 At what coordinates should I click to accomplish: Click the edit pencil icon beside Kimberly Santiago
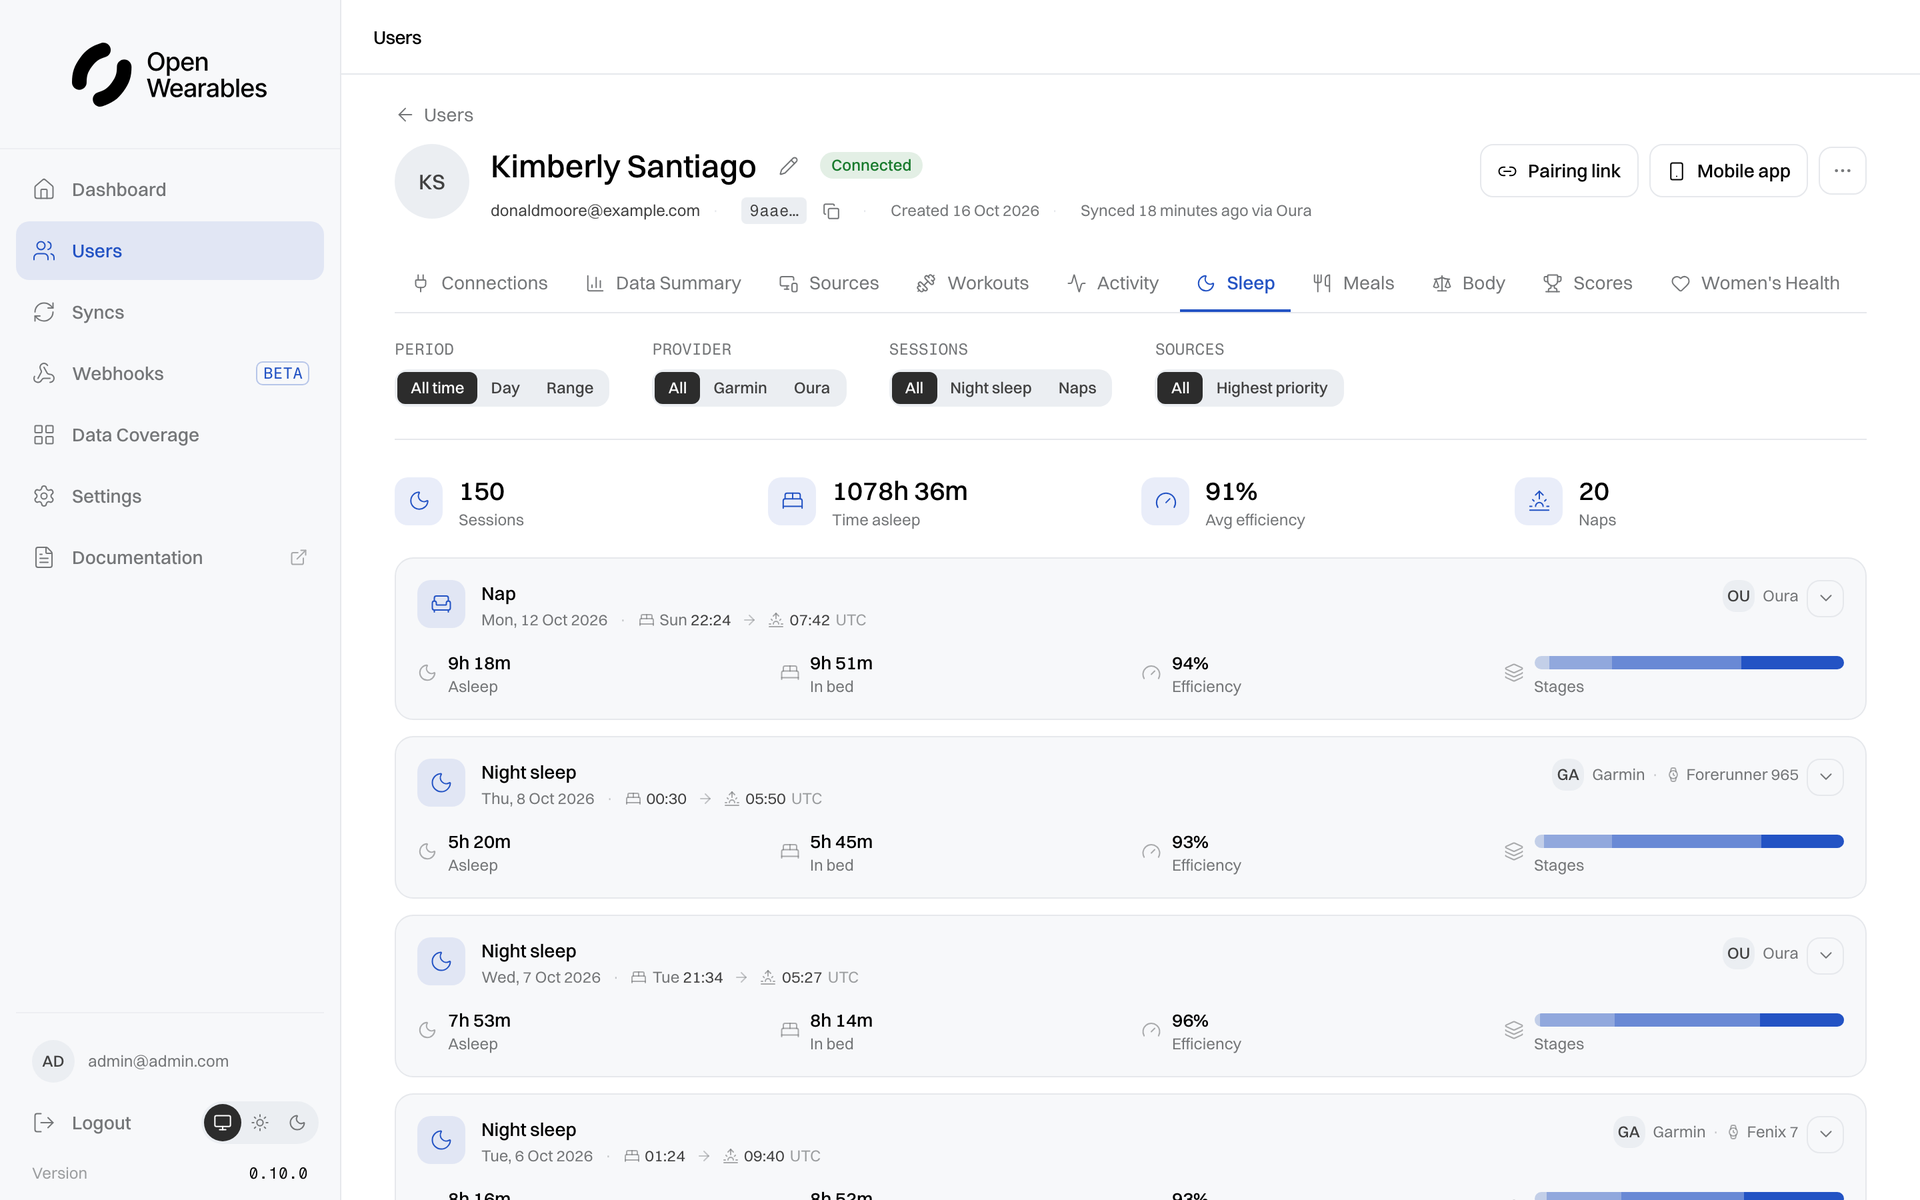(789, 166)
